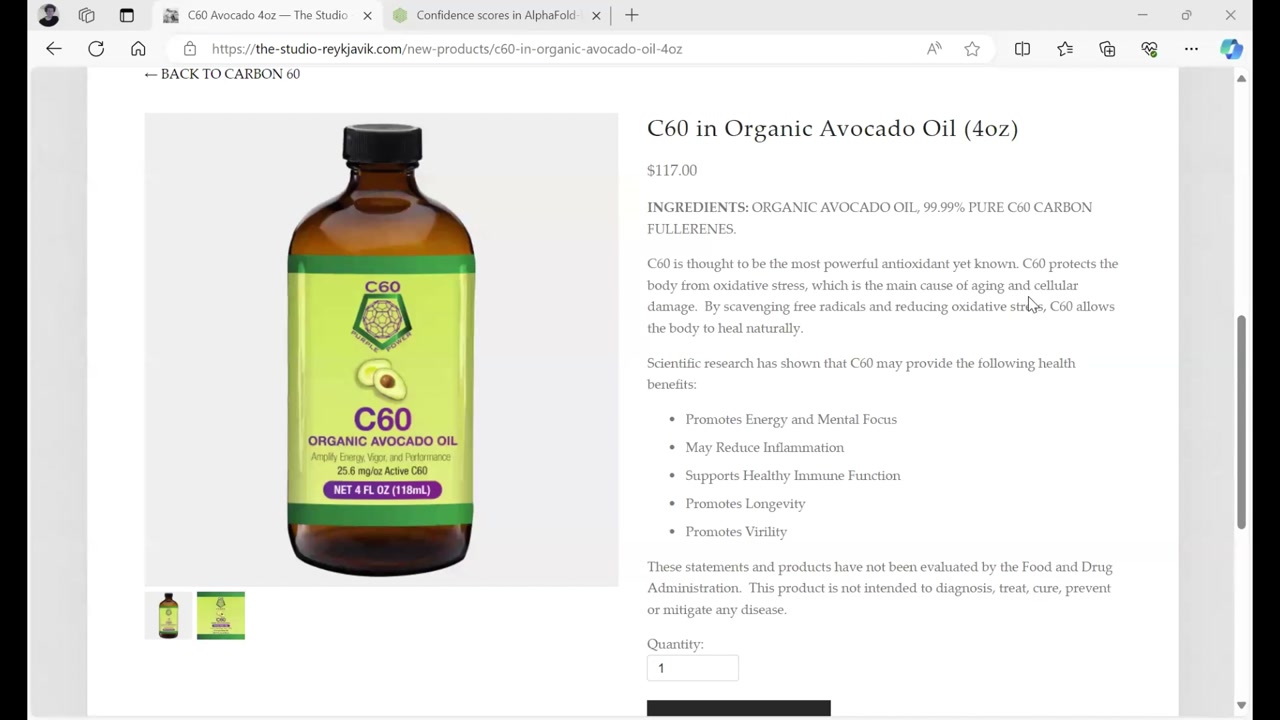Open the workspaces icon
The height and width of the screenshot is (720, 1280).
click(86, 15)
